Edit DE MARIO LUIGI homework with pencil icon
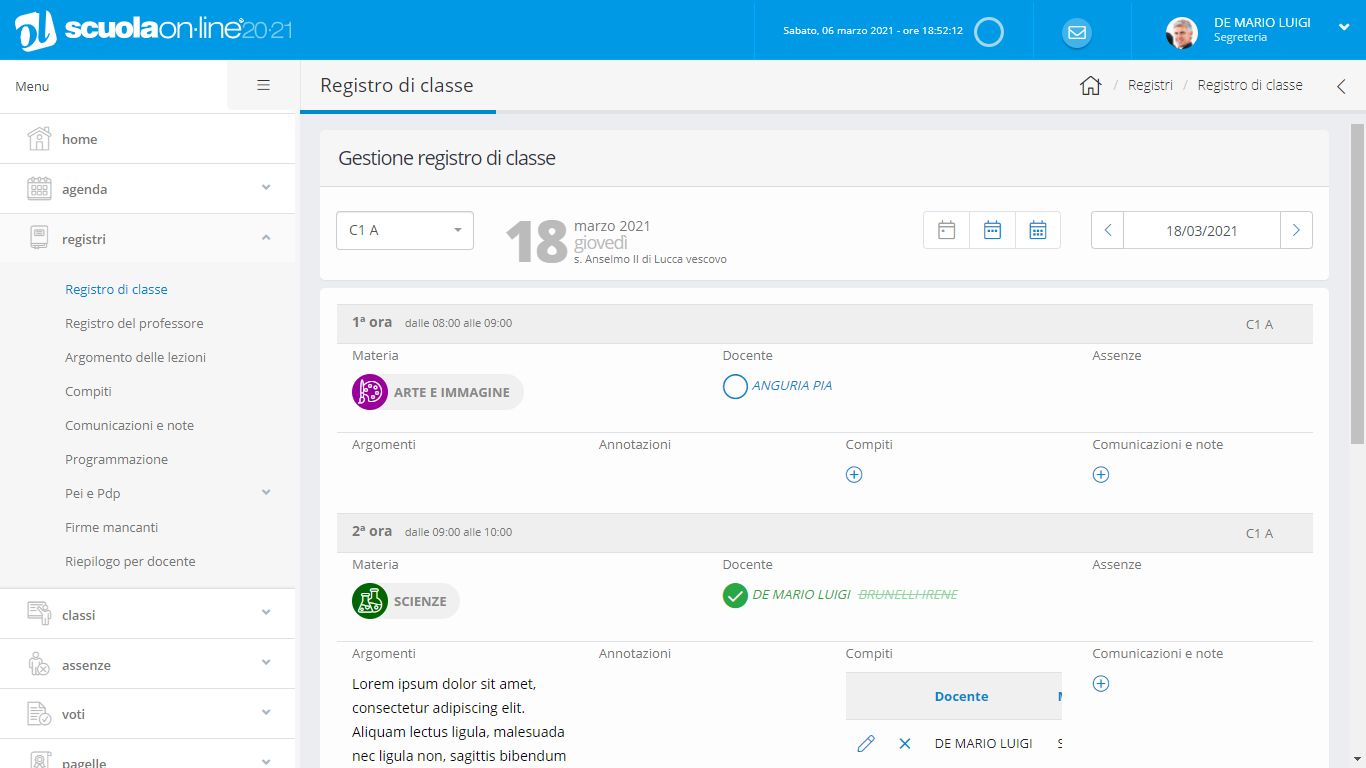1366x768 pixels. (866, 743)
